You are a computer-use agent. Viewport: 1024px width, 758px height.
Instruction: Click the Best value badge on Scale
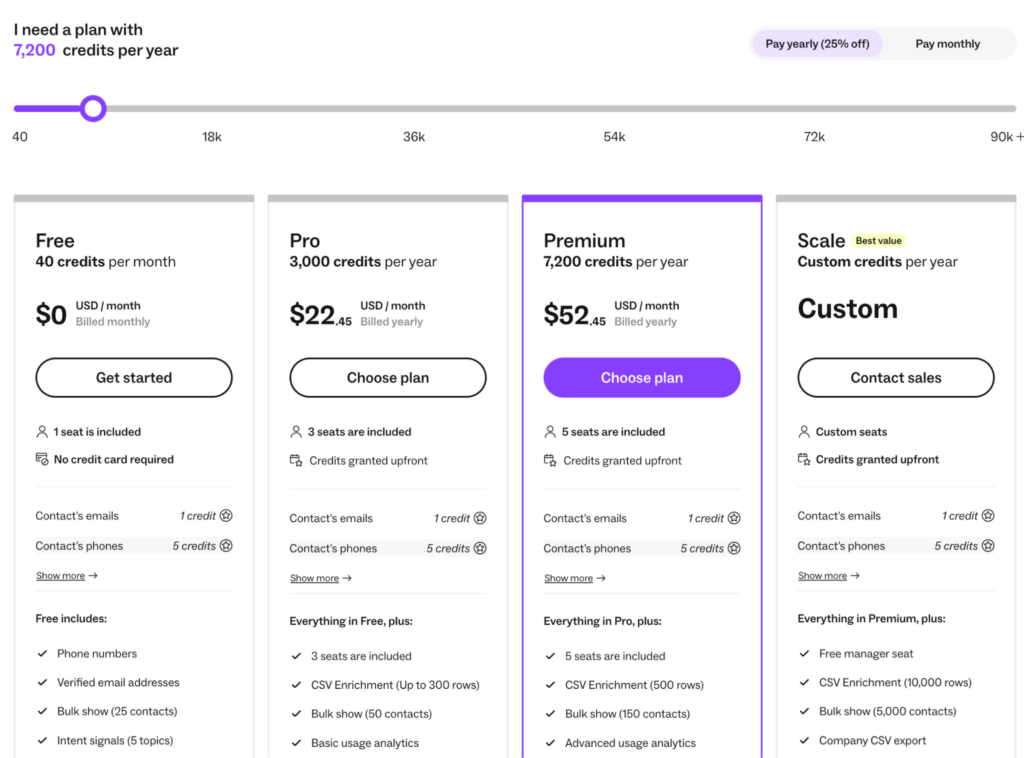click(879, 240)
